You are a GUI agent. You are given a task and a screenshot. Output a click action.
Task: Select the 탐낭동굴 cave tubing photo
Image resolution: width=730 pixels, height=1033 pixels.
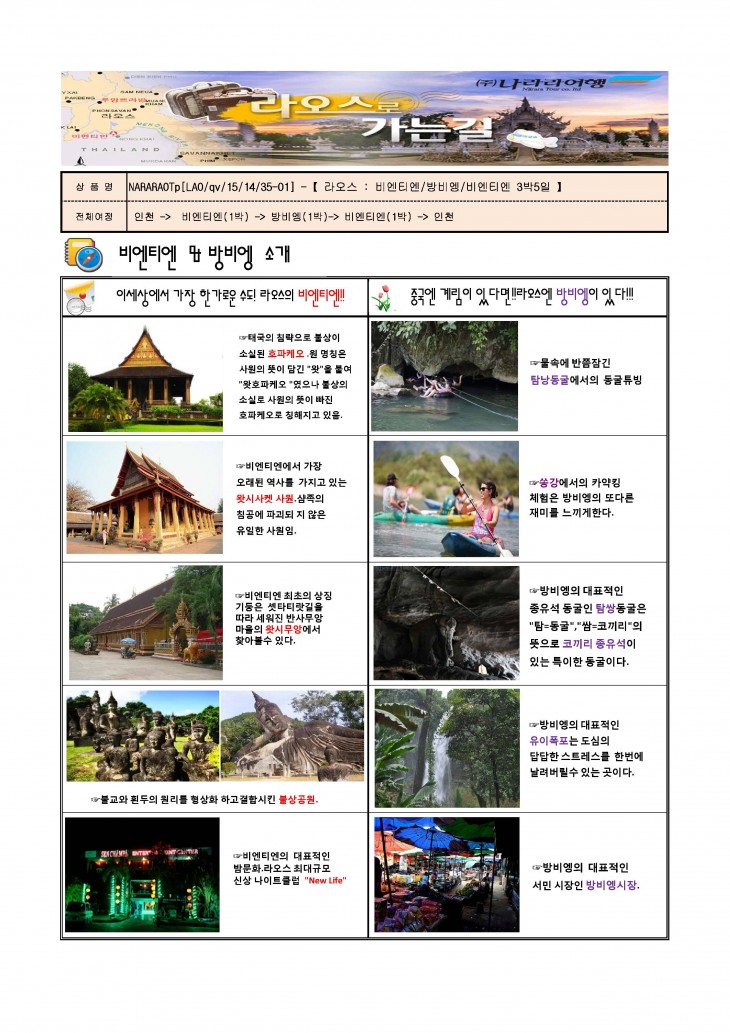(x=445, y=376)
